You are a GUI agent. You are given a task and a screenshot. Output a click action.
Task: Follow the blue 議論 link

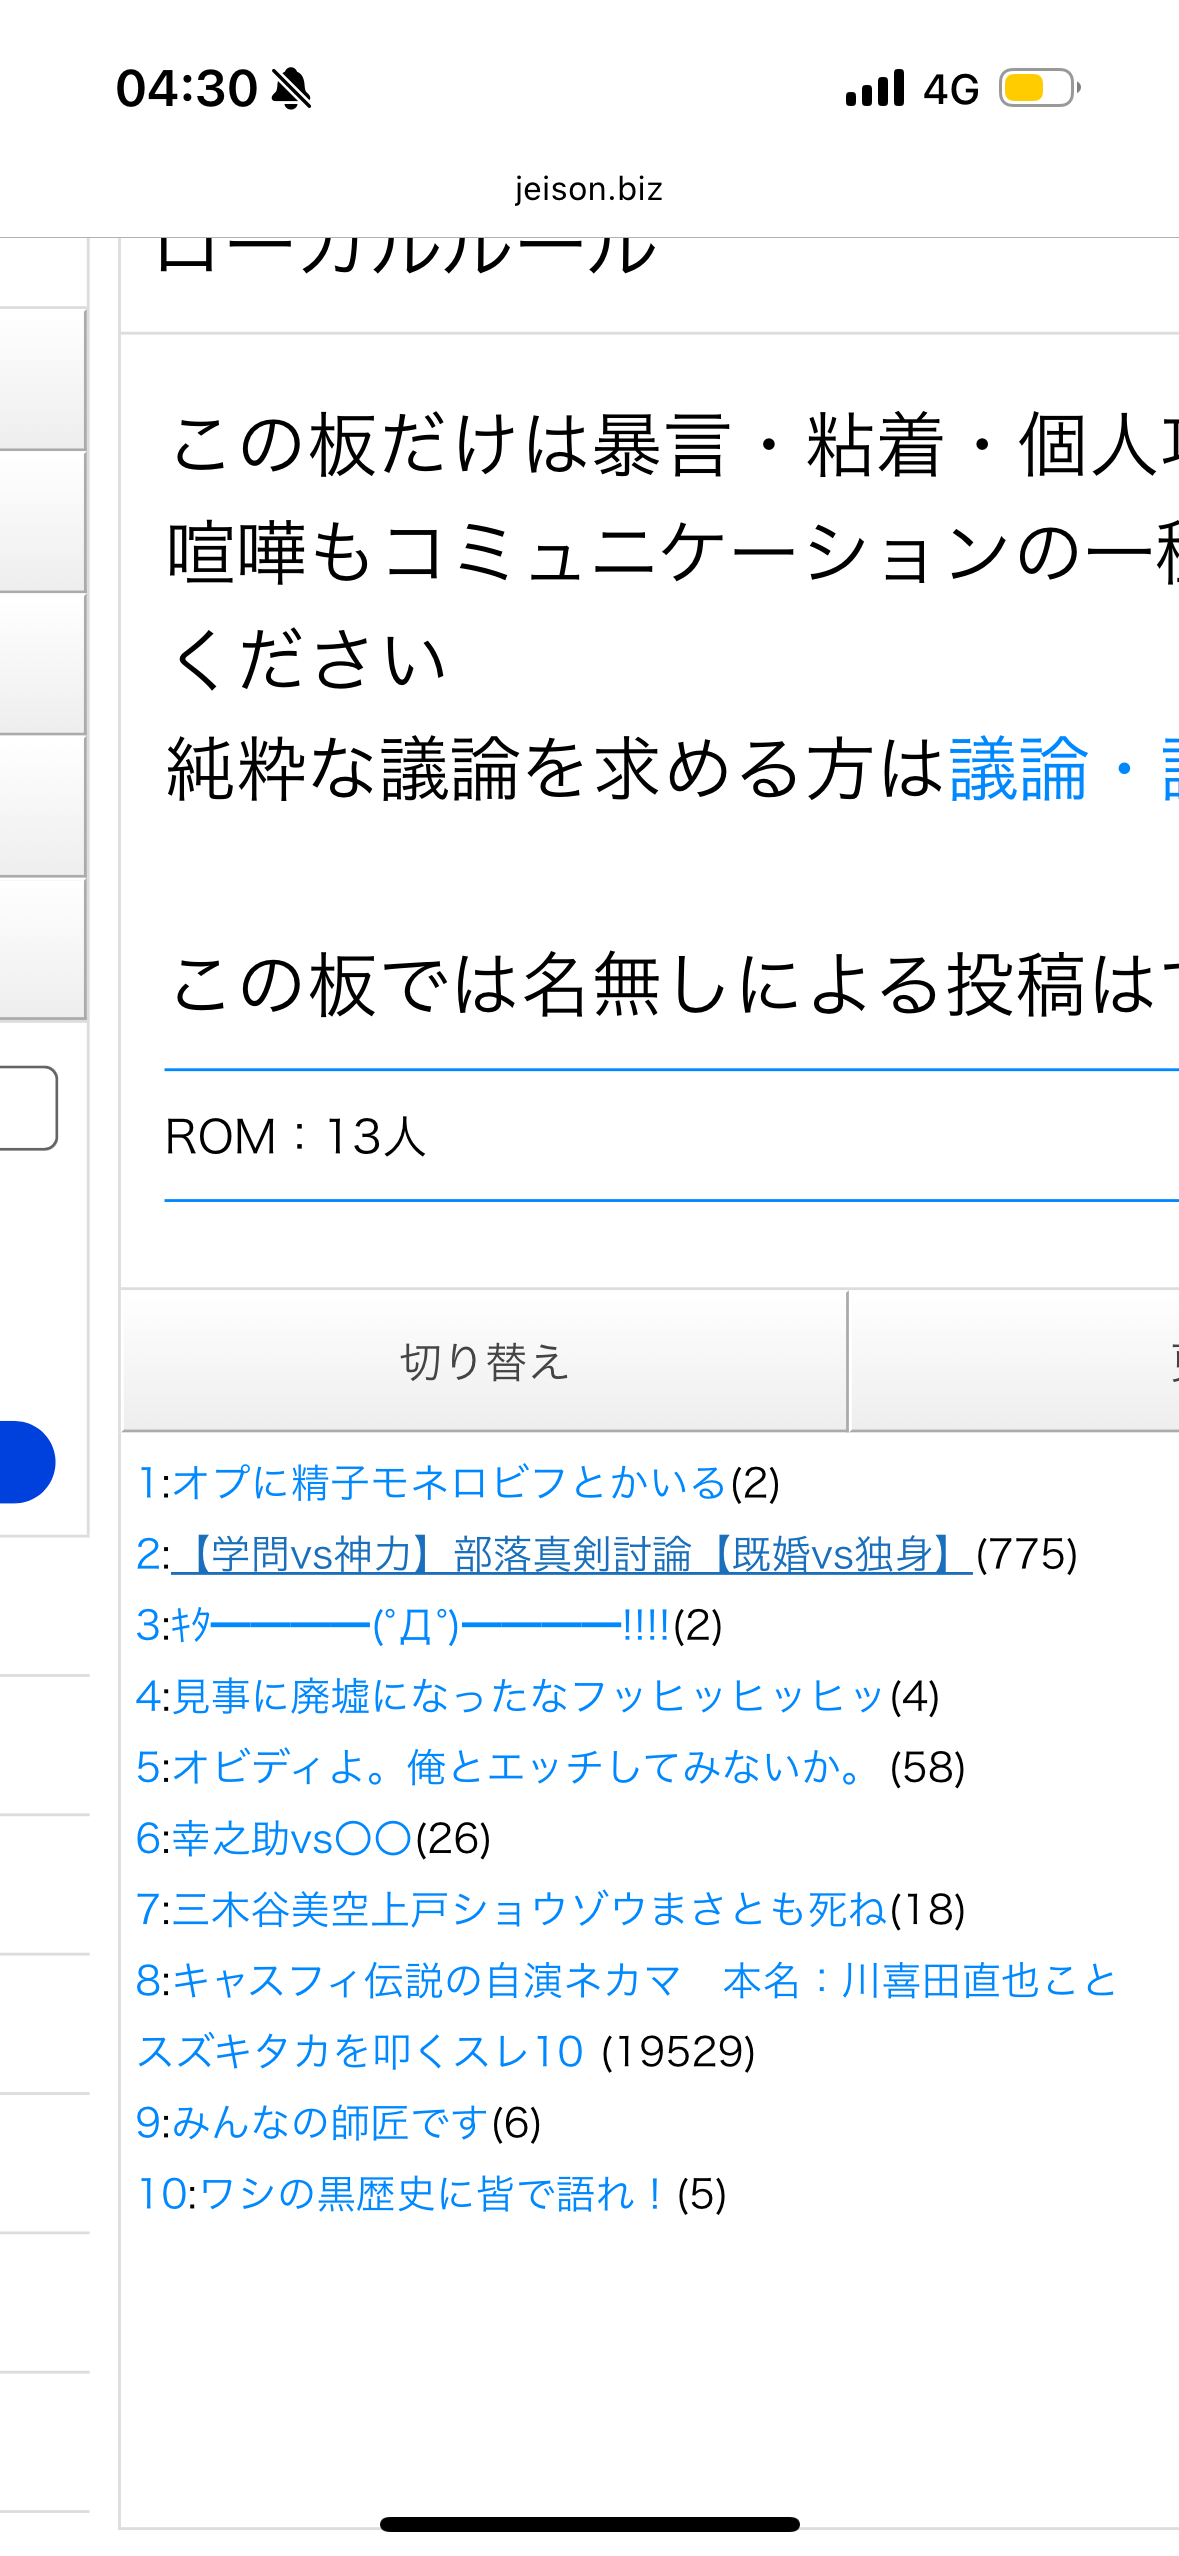coord(1018,768)
